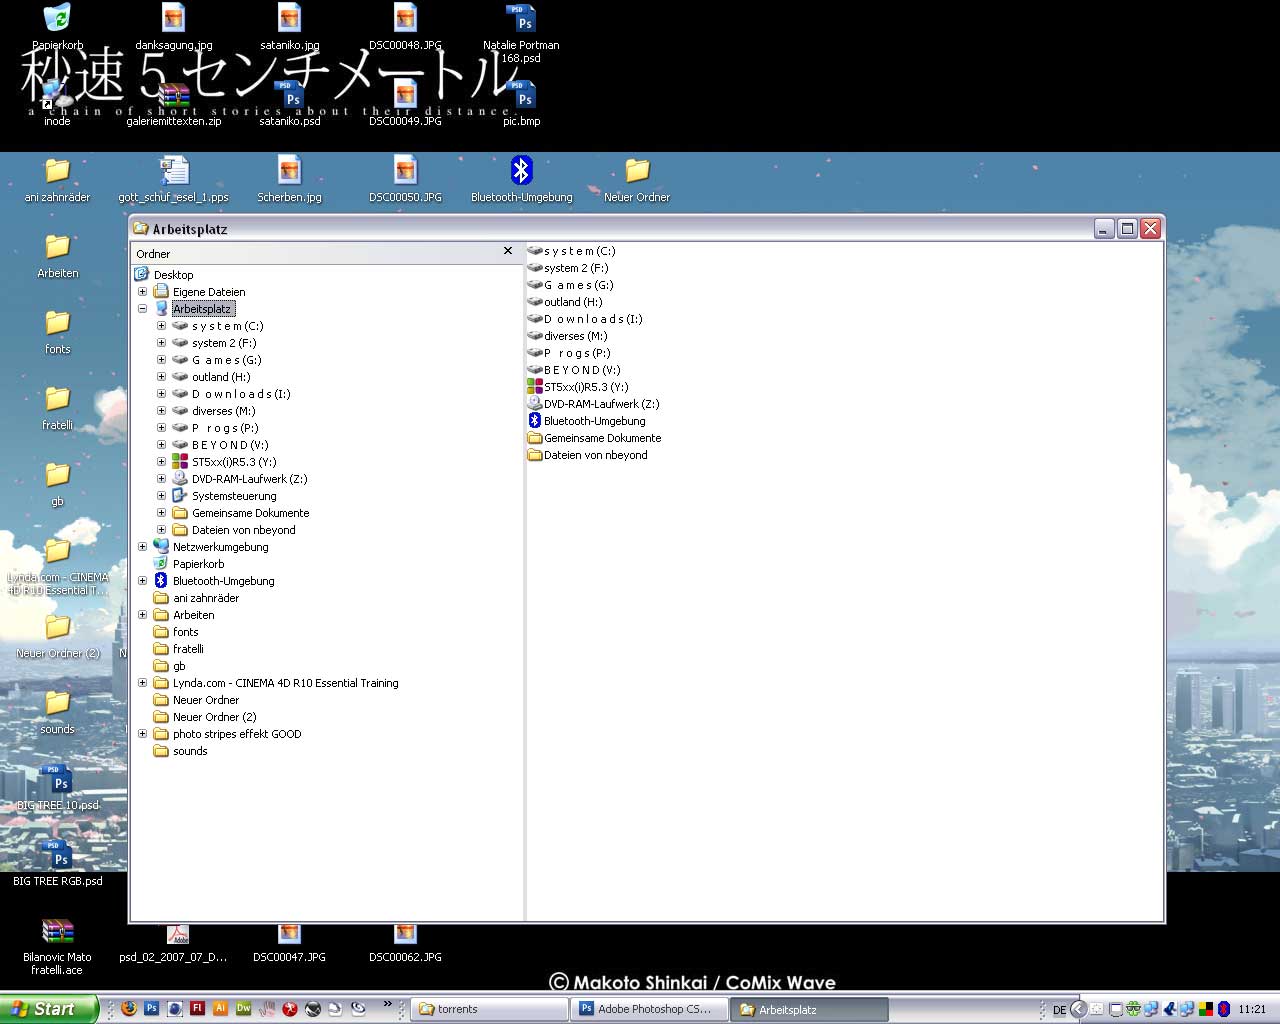Expand system (C:) drive in folder tree
The height and width of the screenshot is (1024, 1280).
[161, 326]
